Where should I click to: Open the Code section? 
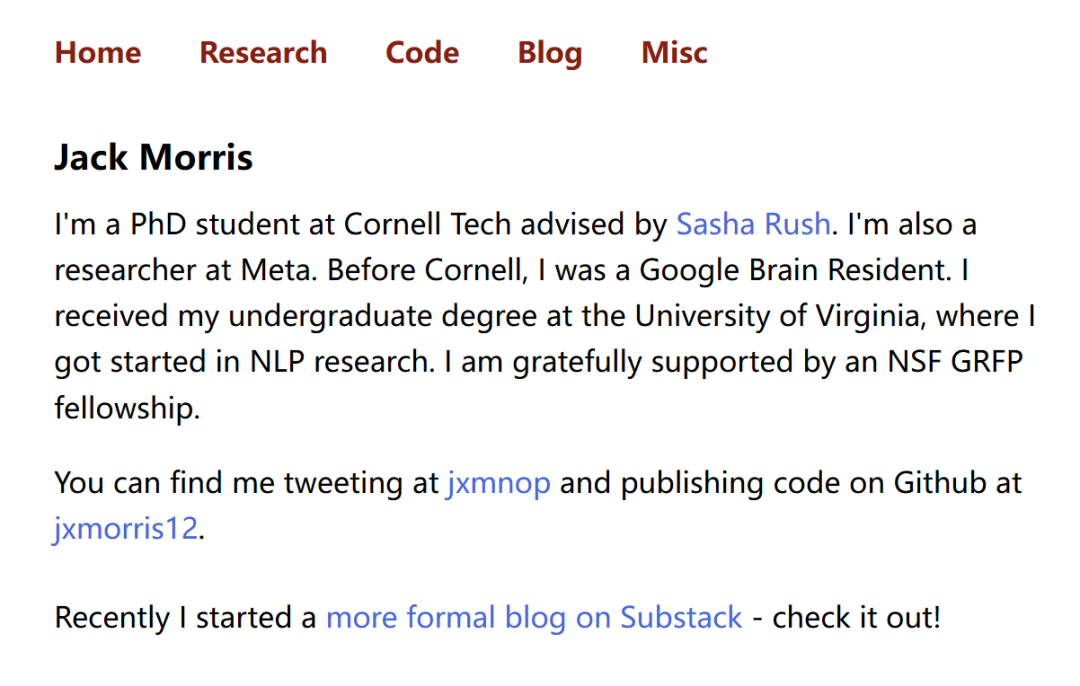(422, 53)
